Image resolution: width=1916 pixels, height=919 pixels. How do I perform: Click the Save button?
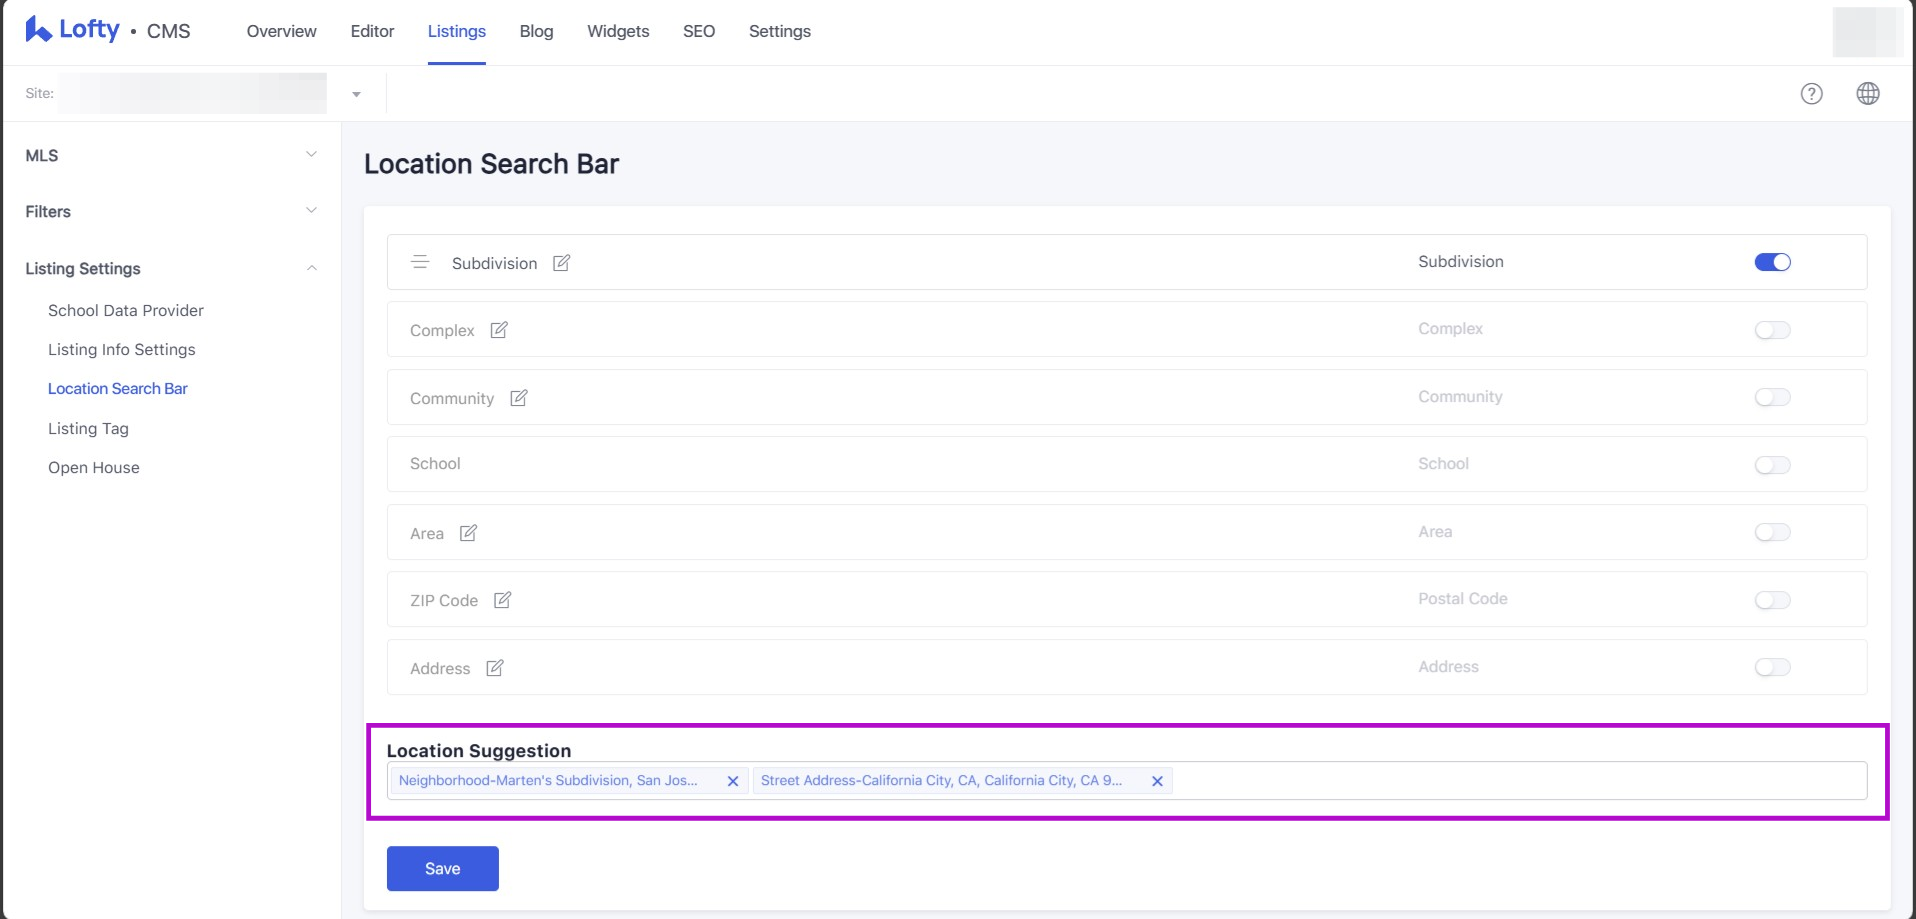click(442, 868)
